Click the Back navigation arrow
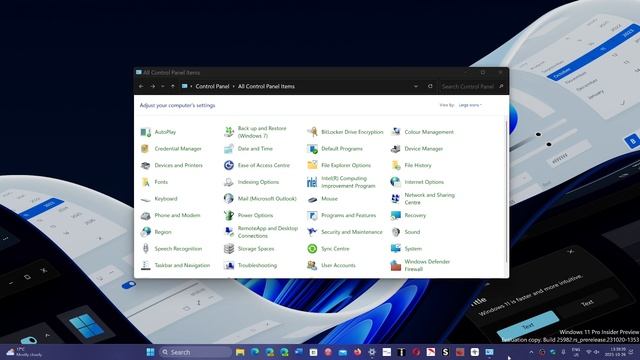The width and height of the screenshot is (640, 360). [x=141, y=87]
